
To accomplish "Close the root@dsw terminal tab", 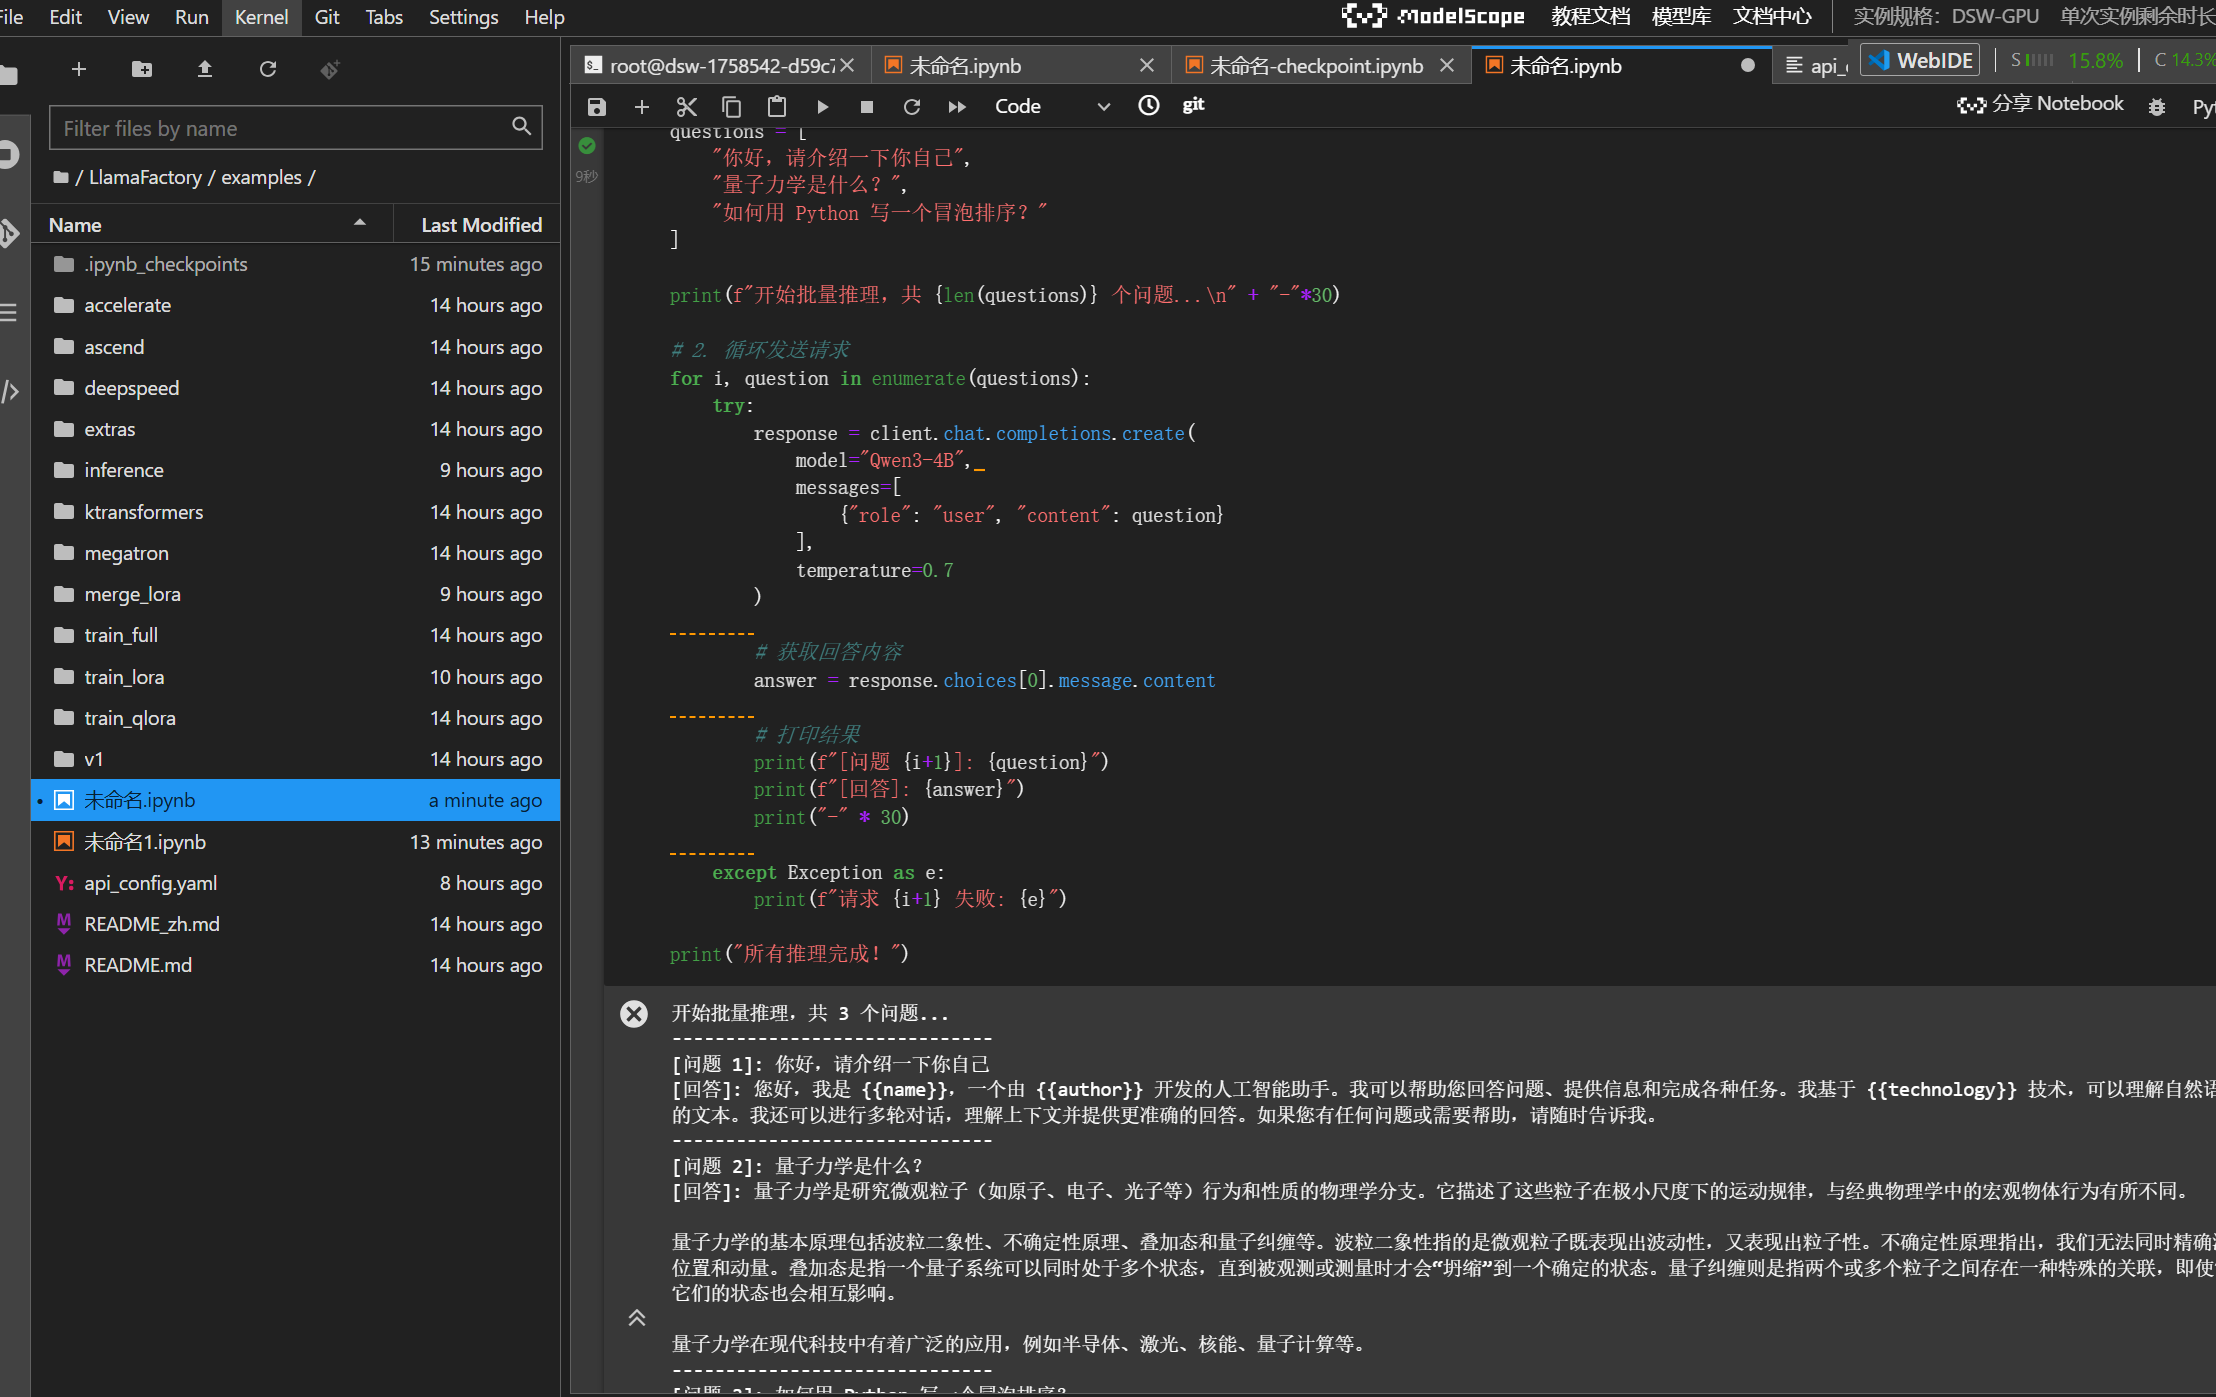I will pyautogui.click(x=847, y=65).
